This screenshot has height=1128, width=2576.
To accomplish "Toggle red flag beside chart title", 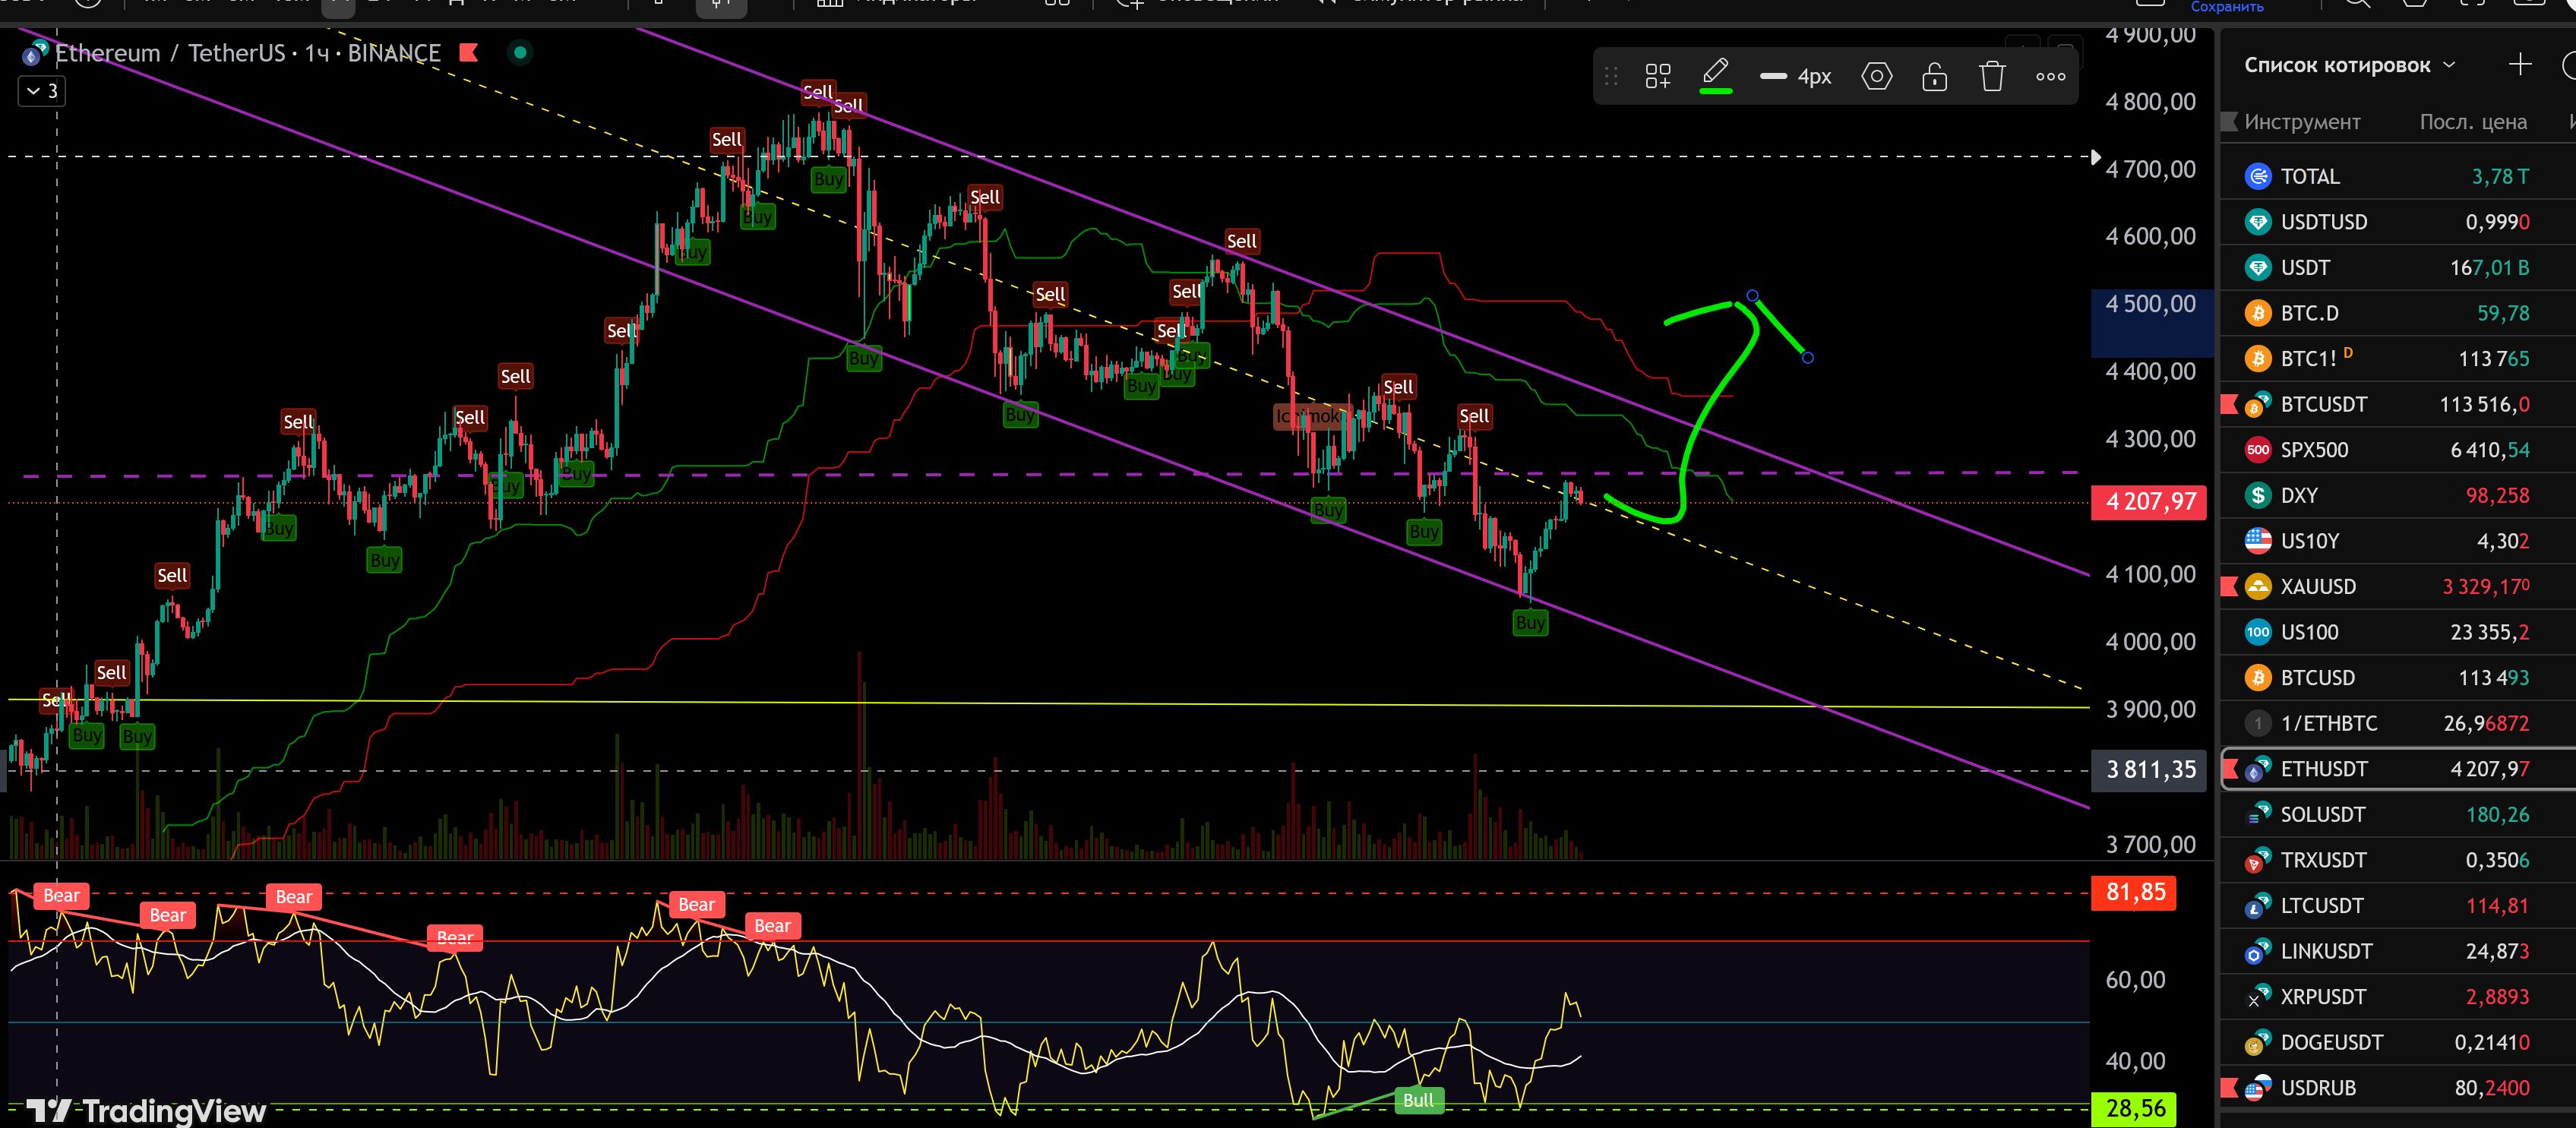I will pos(468,52).
